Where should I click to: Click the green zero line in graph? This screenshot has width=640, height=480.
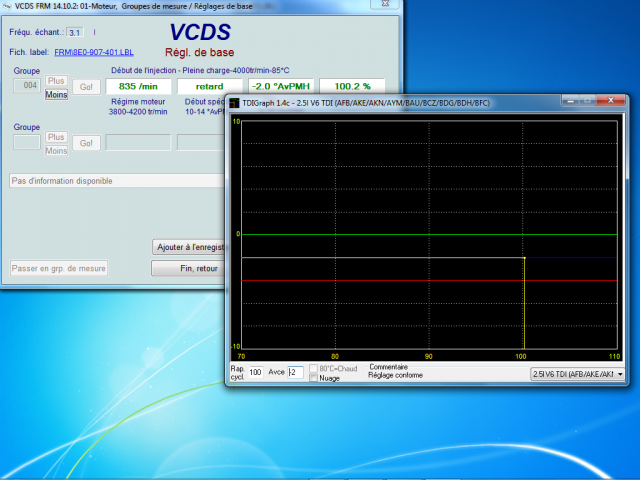(429, 235)
